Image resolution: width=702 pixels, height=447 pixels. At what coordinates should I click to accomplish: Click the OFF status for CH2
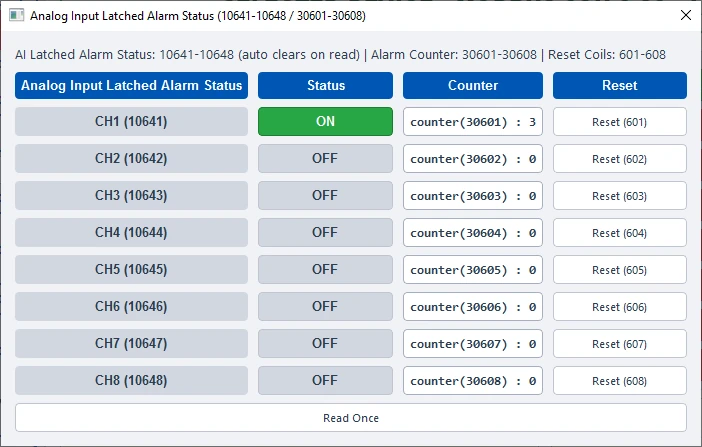pyautogui.click(x=325, y=159)
